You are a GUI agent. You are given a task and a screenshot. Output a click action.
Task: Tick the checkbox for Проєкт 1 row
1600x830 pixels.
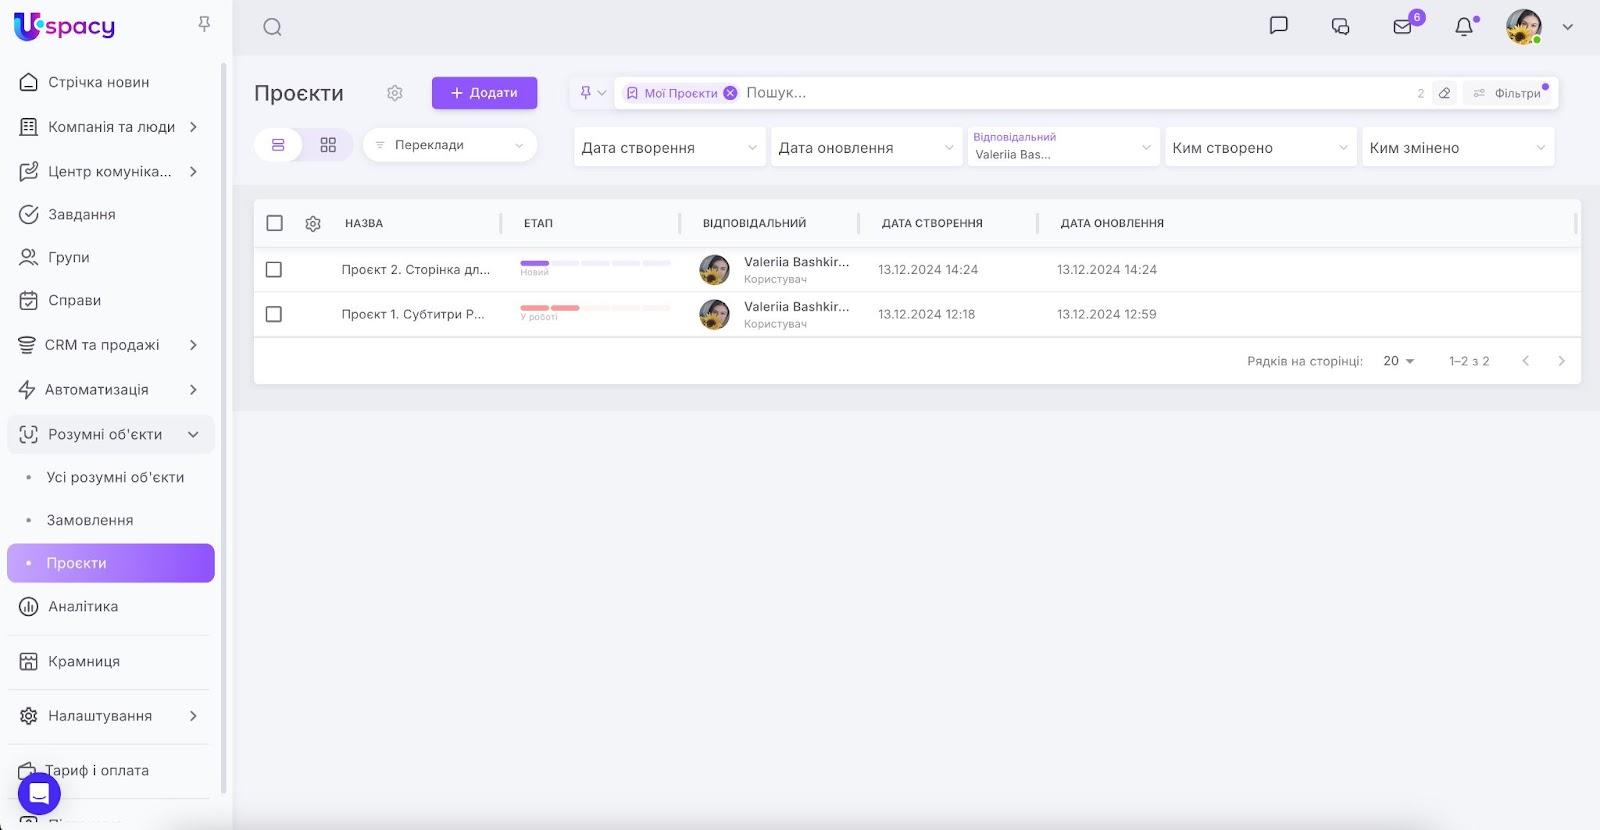pyautogui.click(x=274, y=315)
